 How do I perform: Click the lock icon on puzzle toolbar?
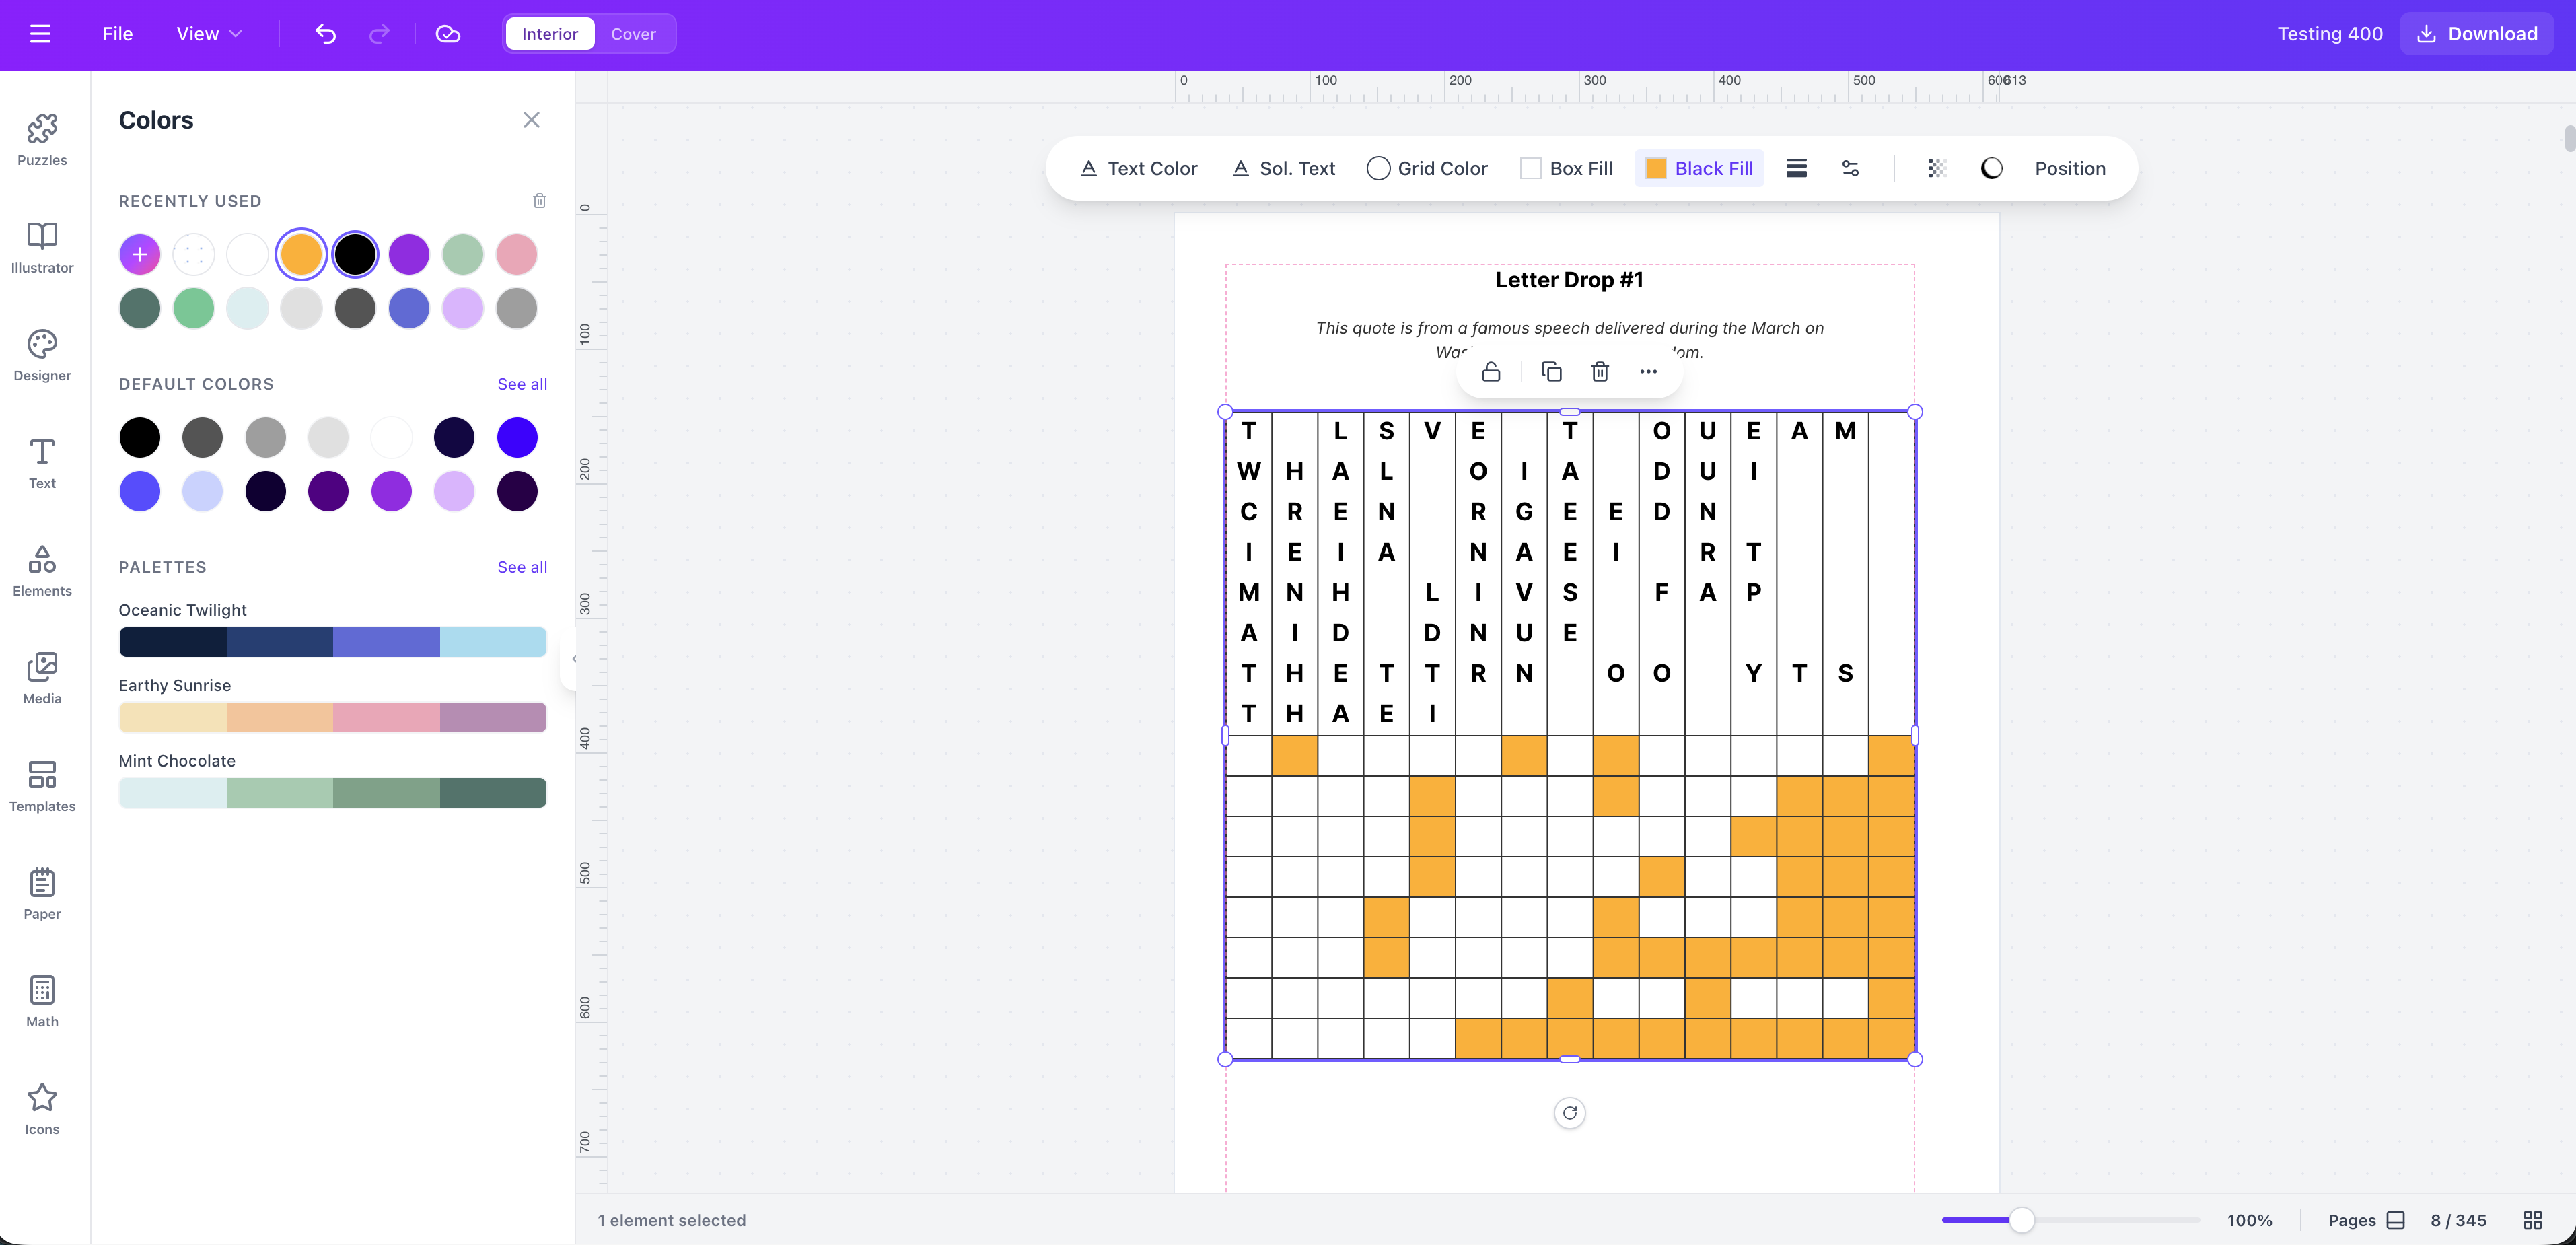(1490, 371)
